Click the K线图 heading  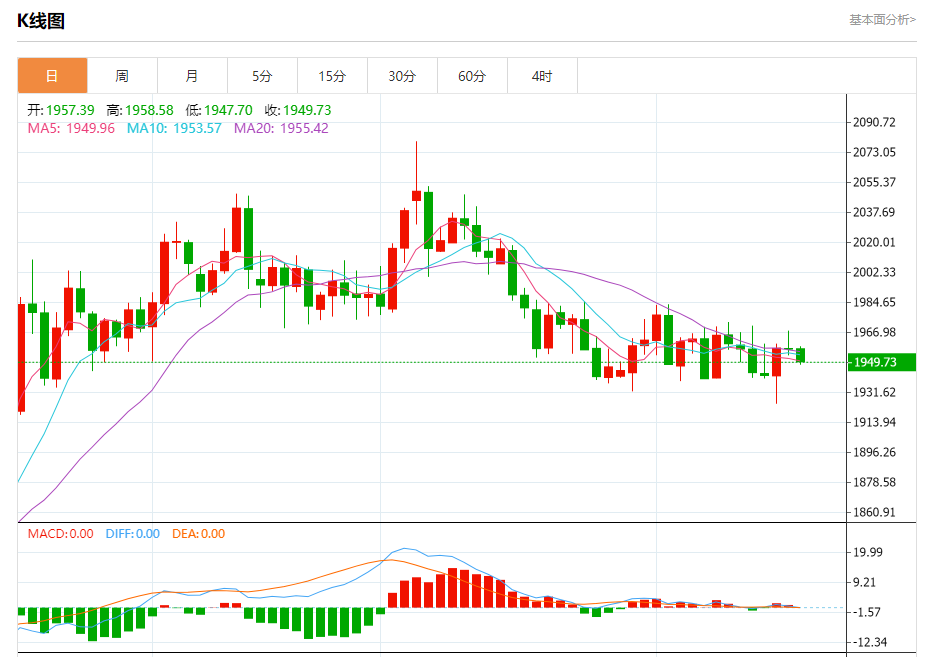(40, 21)
